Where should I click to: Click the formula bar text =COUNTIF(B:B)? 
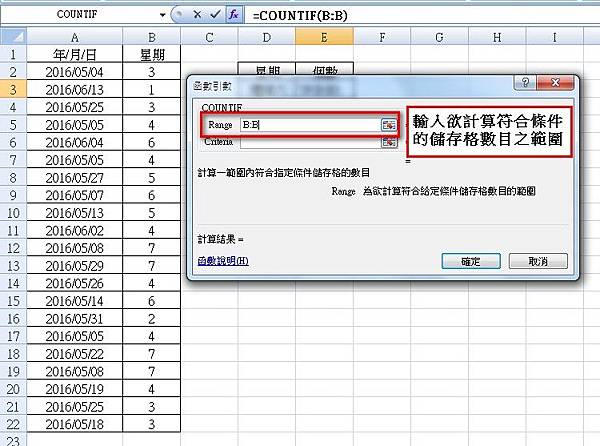[x=300, y=16]
